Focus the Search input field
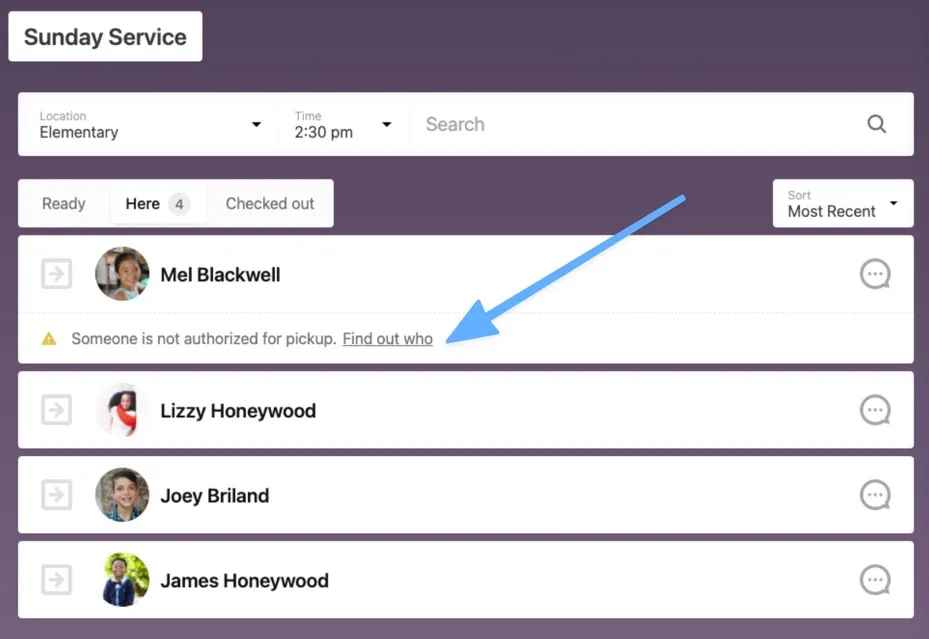The image size is (929, 639). pyautogui.click(x=630, y=124)
